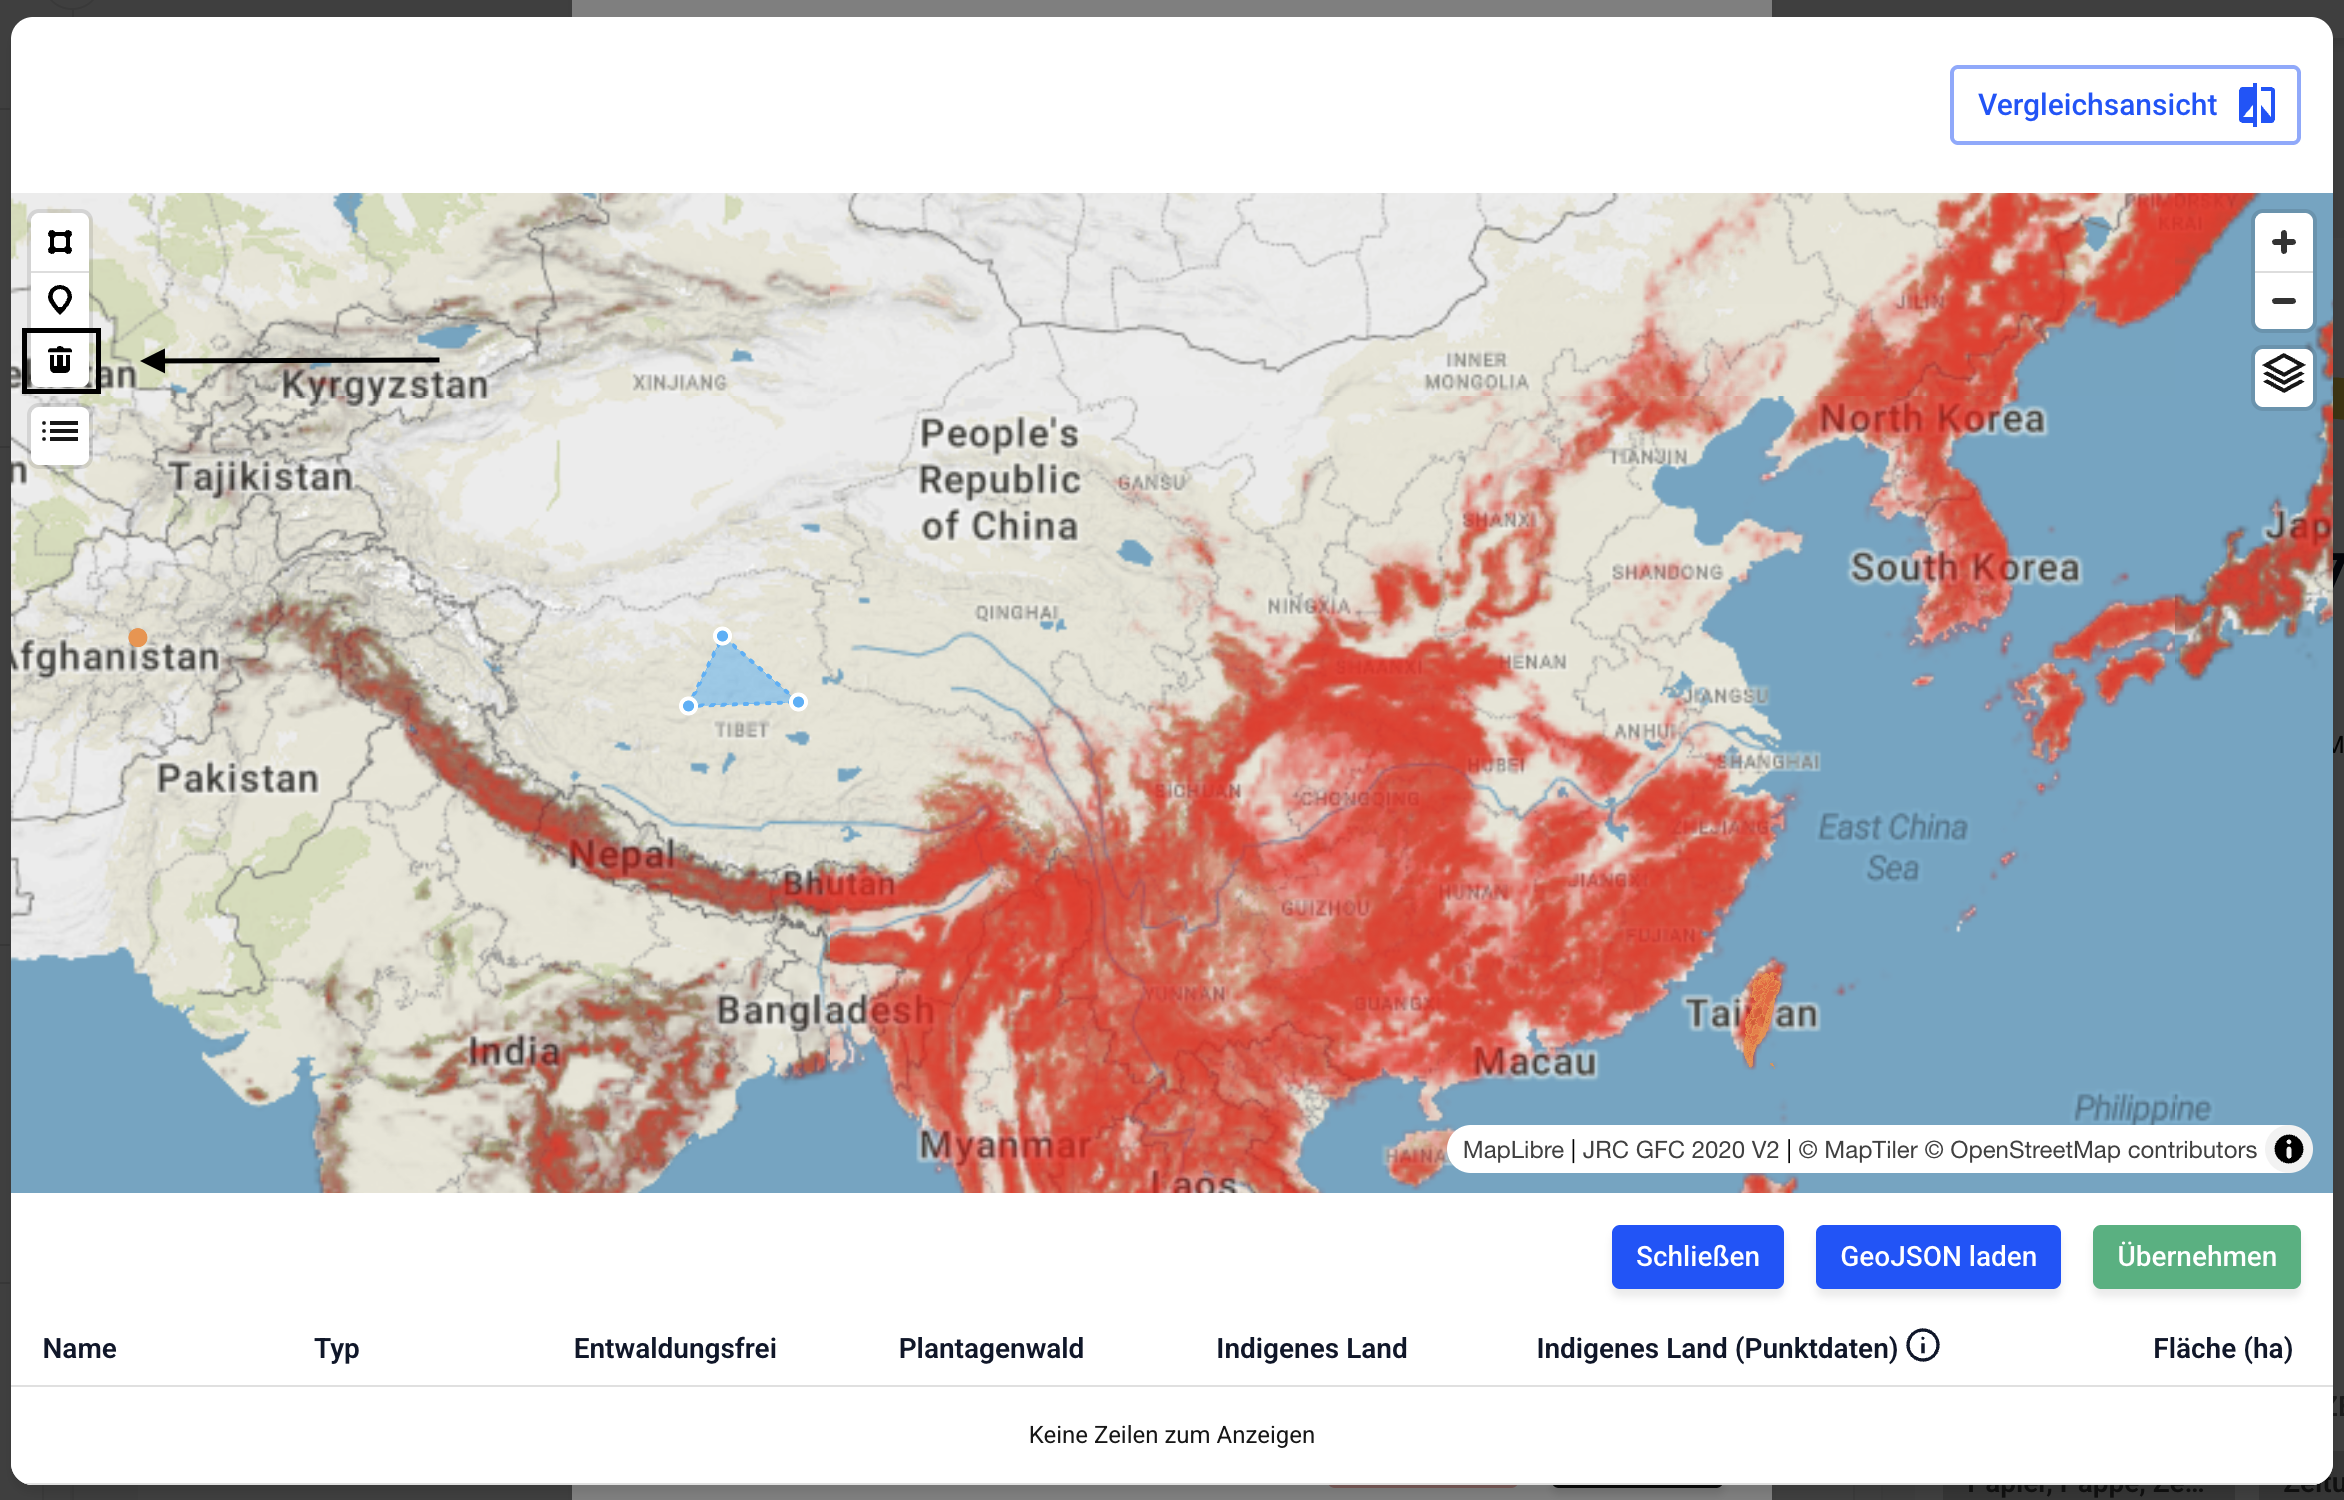The width and height of the screenshot is (2344, 1500).
Task: Open the feature list icon
Action: pos(60,432)
